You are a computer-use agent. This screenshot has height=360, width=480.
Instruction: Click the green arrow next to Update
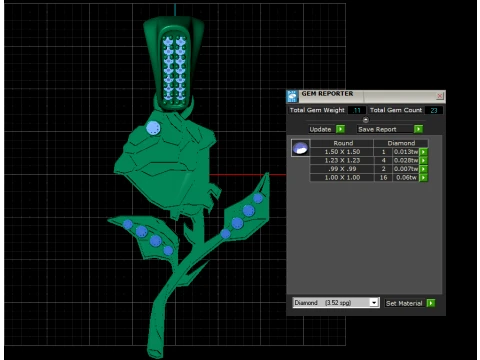340,129
